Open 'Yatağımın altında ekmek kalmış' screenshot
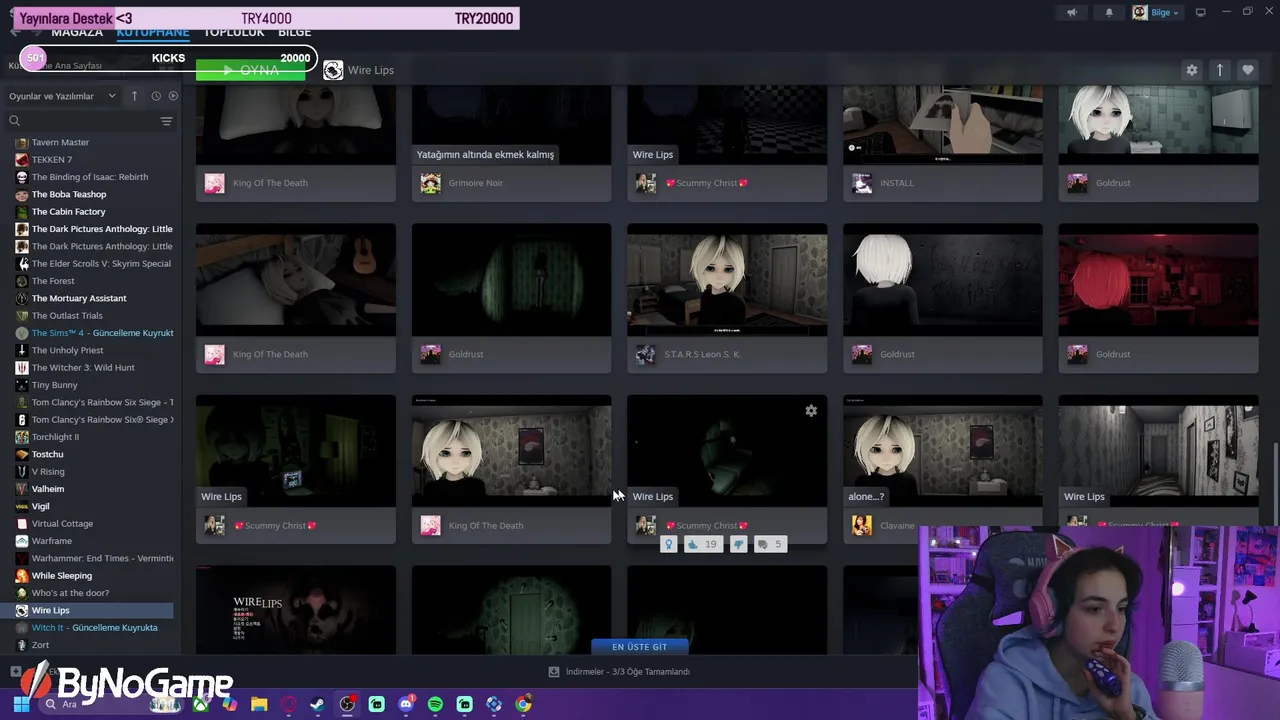The image size is (1280, 720). coord(511,125)
